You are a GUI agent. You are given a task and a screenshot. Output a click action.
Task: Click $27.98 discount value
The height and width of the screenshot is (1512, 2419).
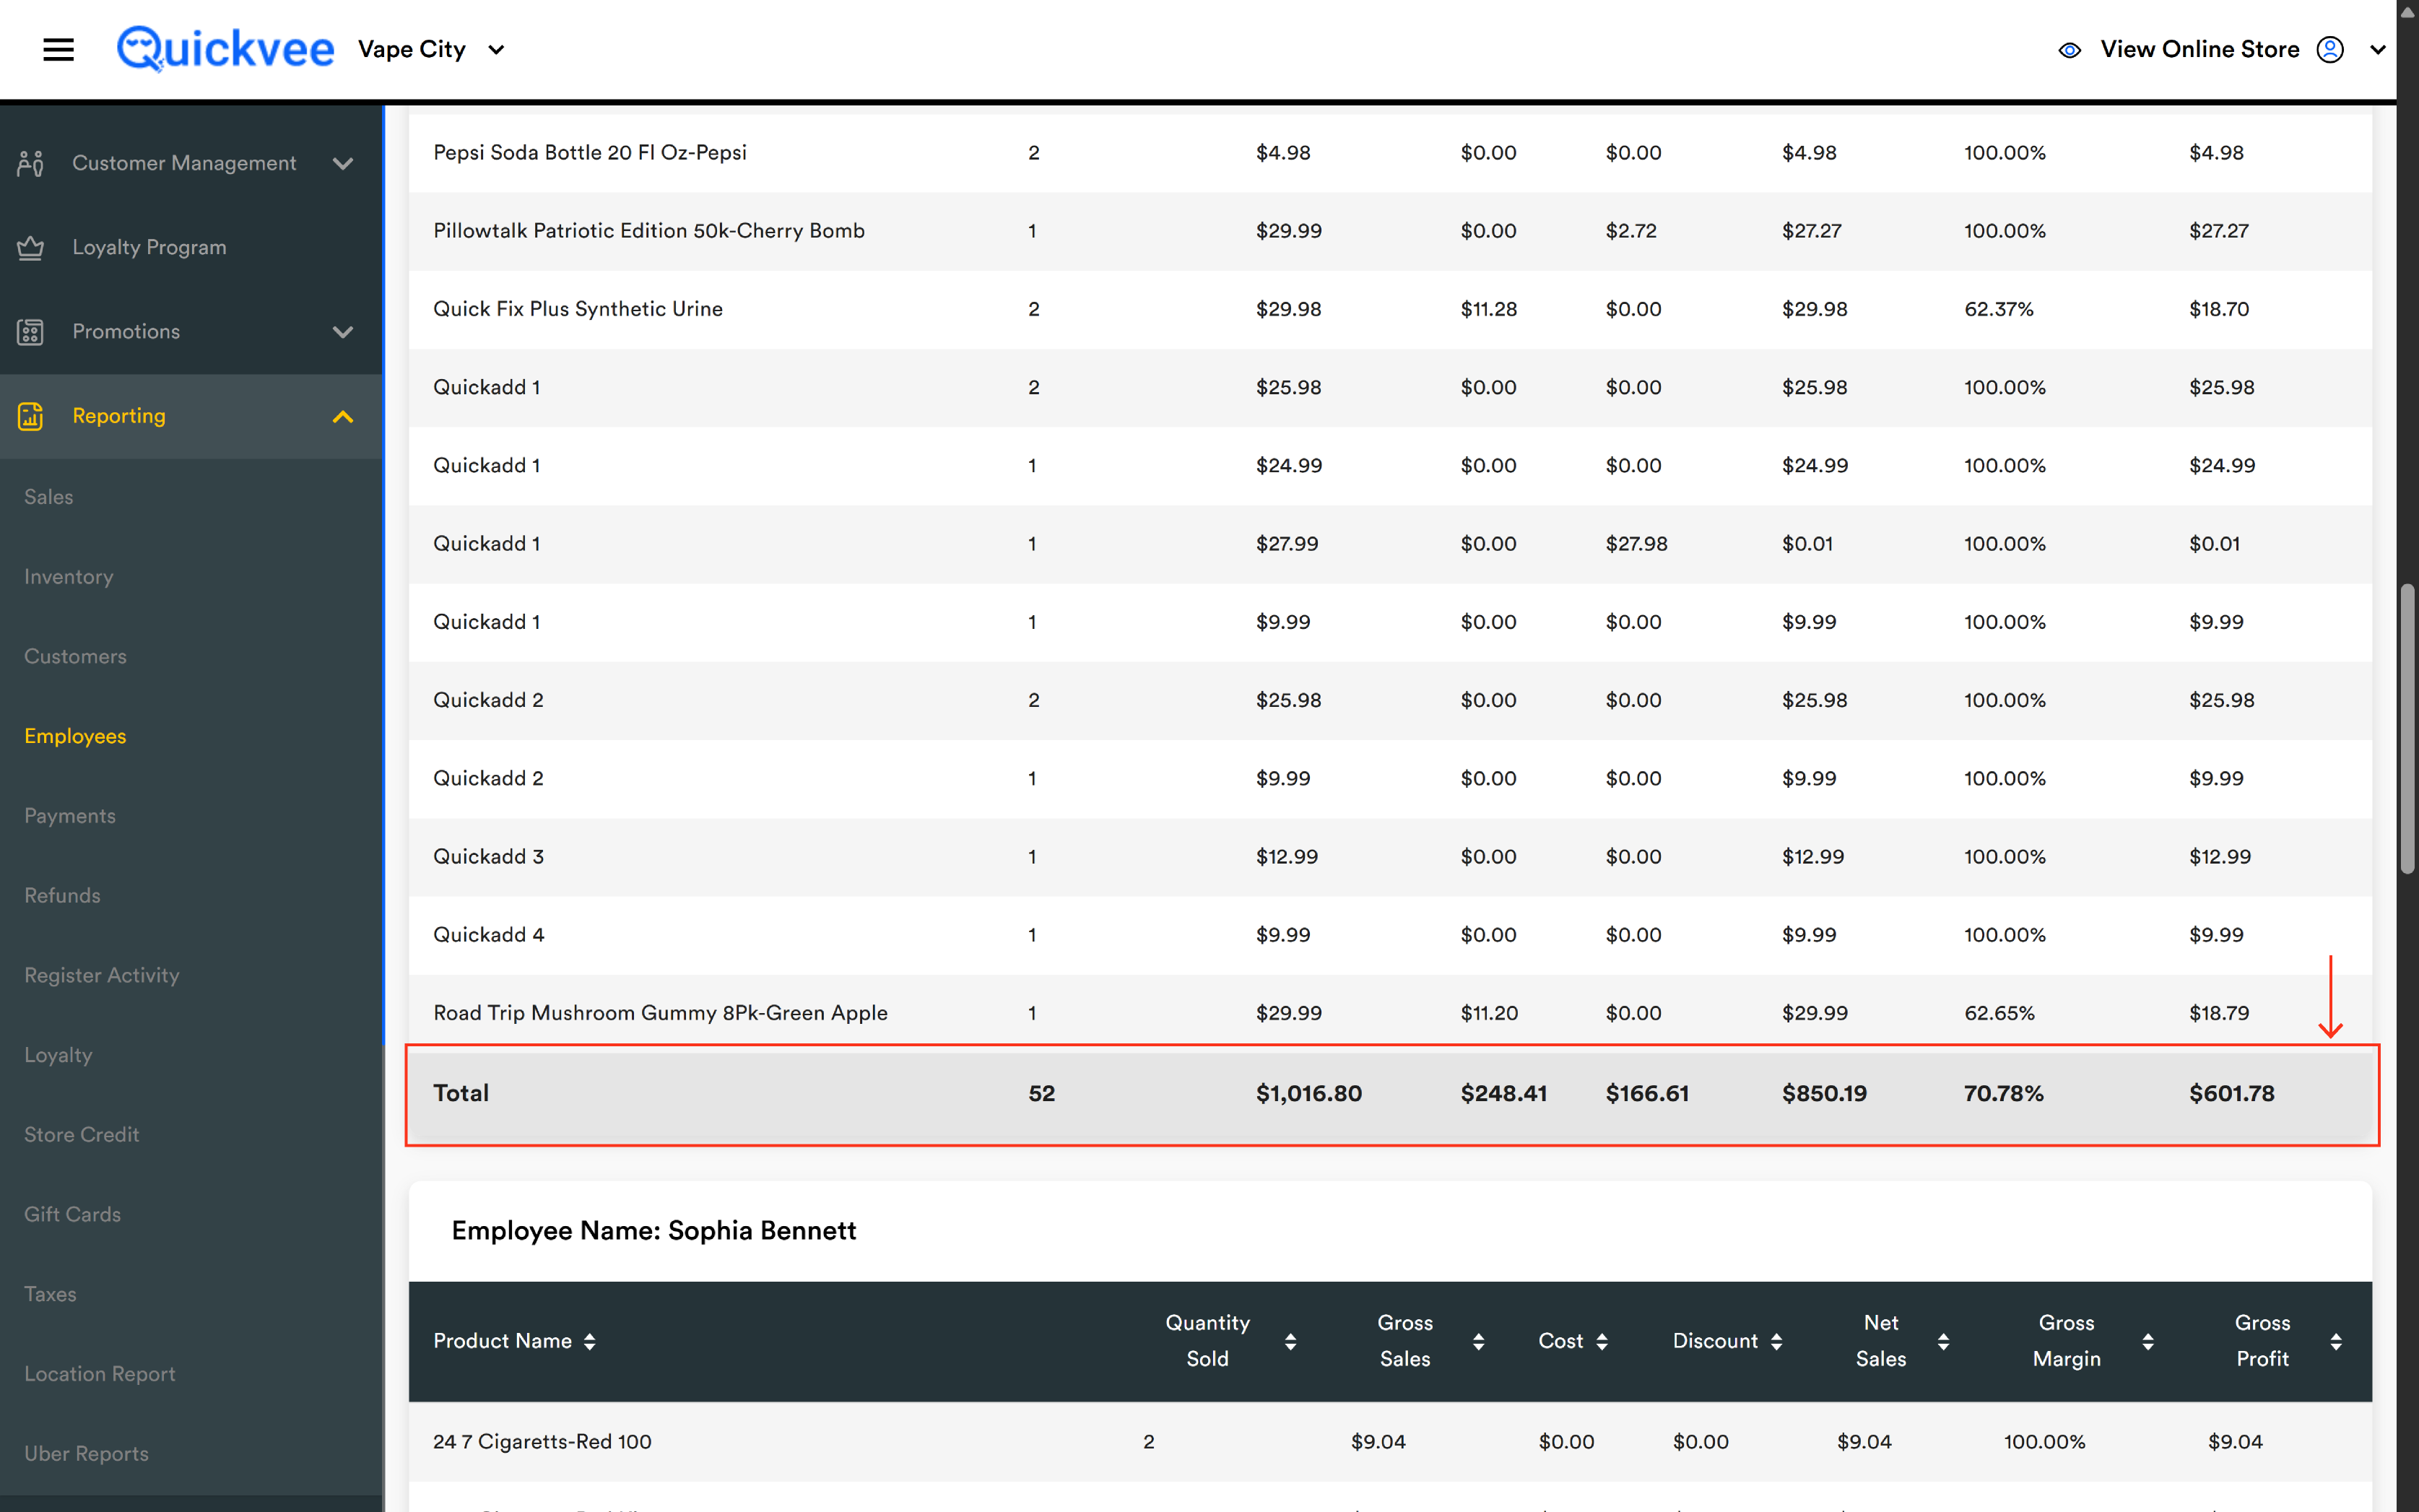click(x=1637, y=544)
